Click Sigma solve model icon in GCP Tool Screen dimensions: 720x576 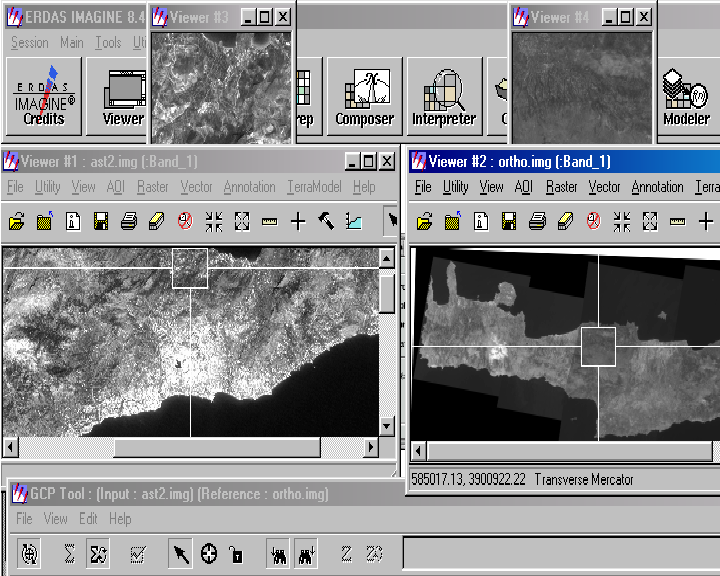point(69,554)
